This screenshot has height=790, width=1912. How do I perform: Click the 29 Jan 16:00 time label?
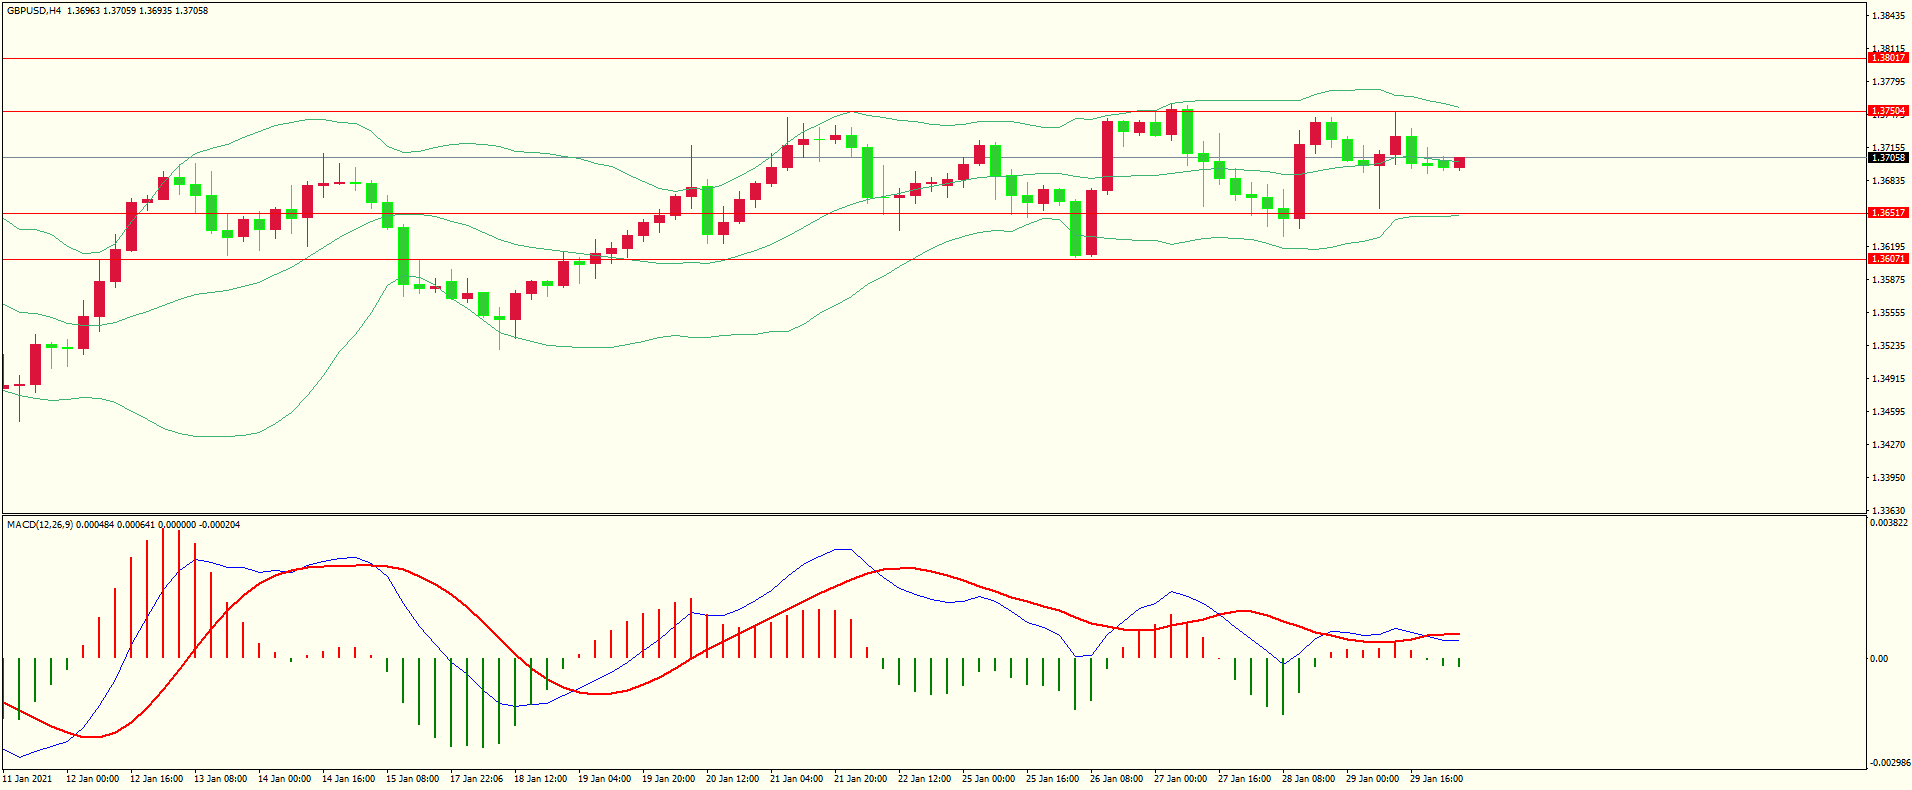pyautogui.click(x=1436, y=779)
